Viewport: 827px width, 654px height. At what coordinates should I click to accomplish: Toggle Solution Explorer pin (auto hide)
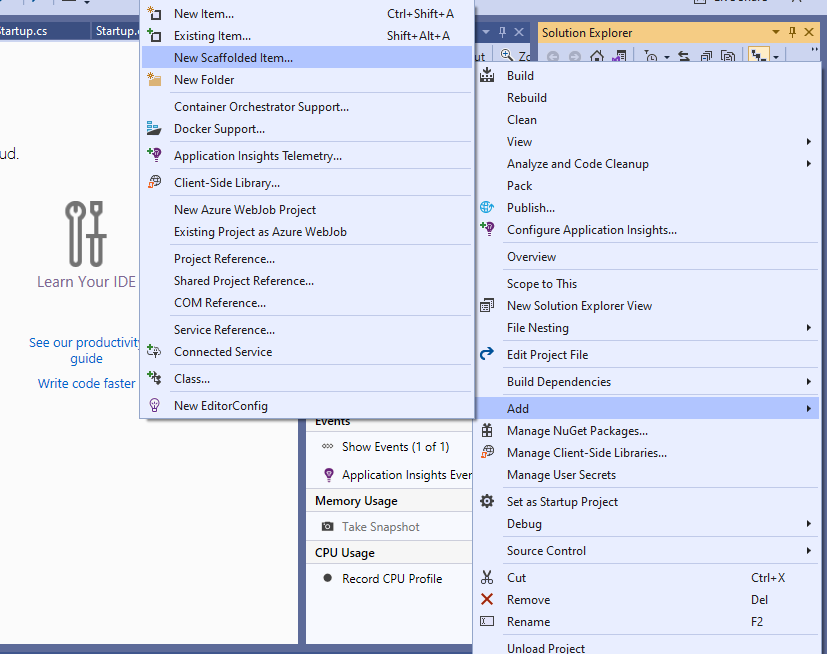pyautogui.click(x=792, y=32)
